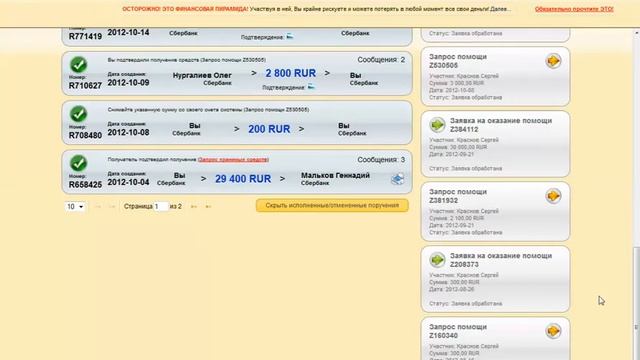Click the blue icon beside Мальков Геннадий
The image size is (640, 360).
398,179
